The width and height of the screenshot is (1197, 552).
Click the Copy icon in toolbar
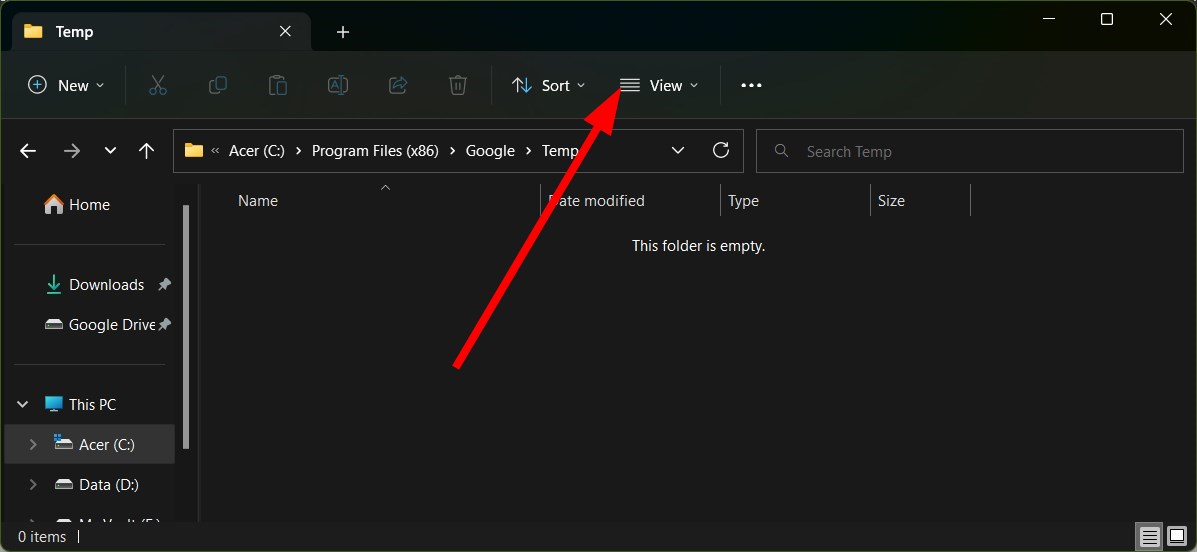click(218, 86)
